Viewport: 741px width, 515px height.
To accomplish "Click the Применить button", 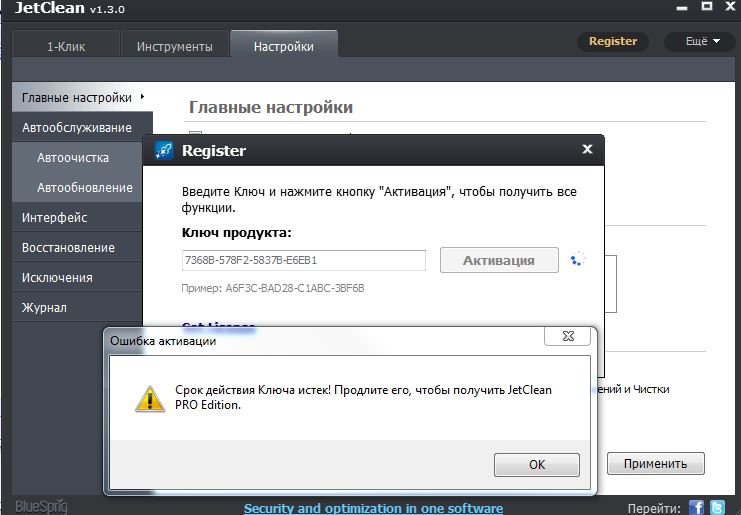I will pyautogui.click(x=655, y=464).
